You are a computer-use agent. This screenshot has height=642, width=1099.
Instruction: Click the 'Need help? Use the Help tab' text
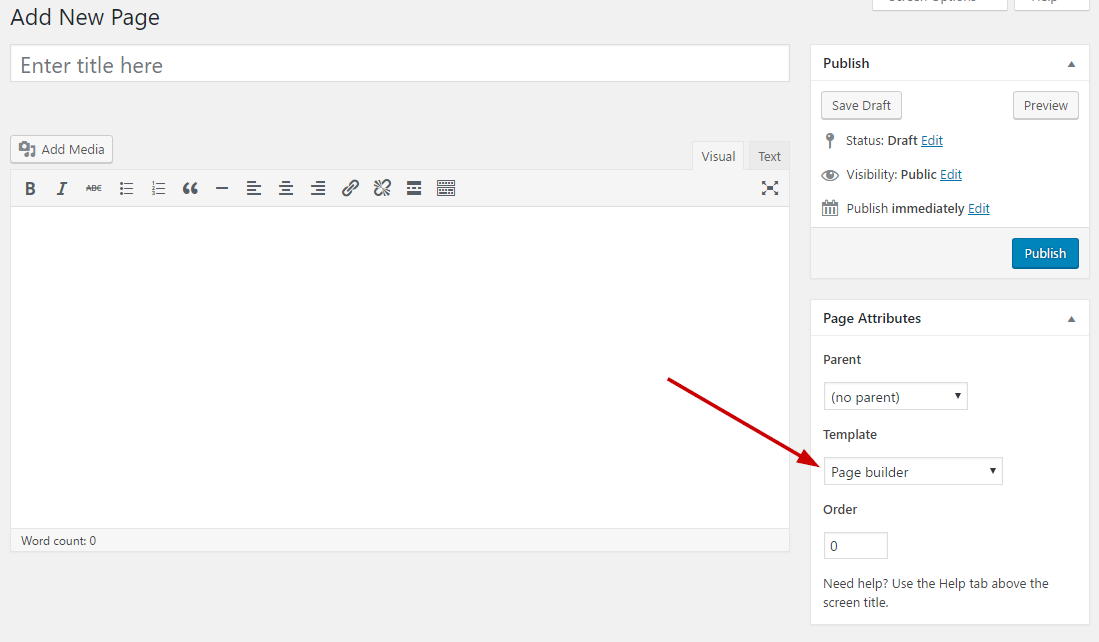point(936,593)
